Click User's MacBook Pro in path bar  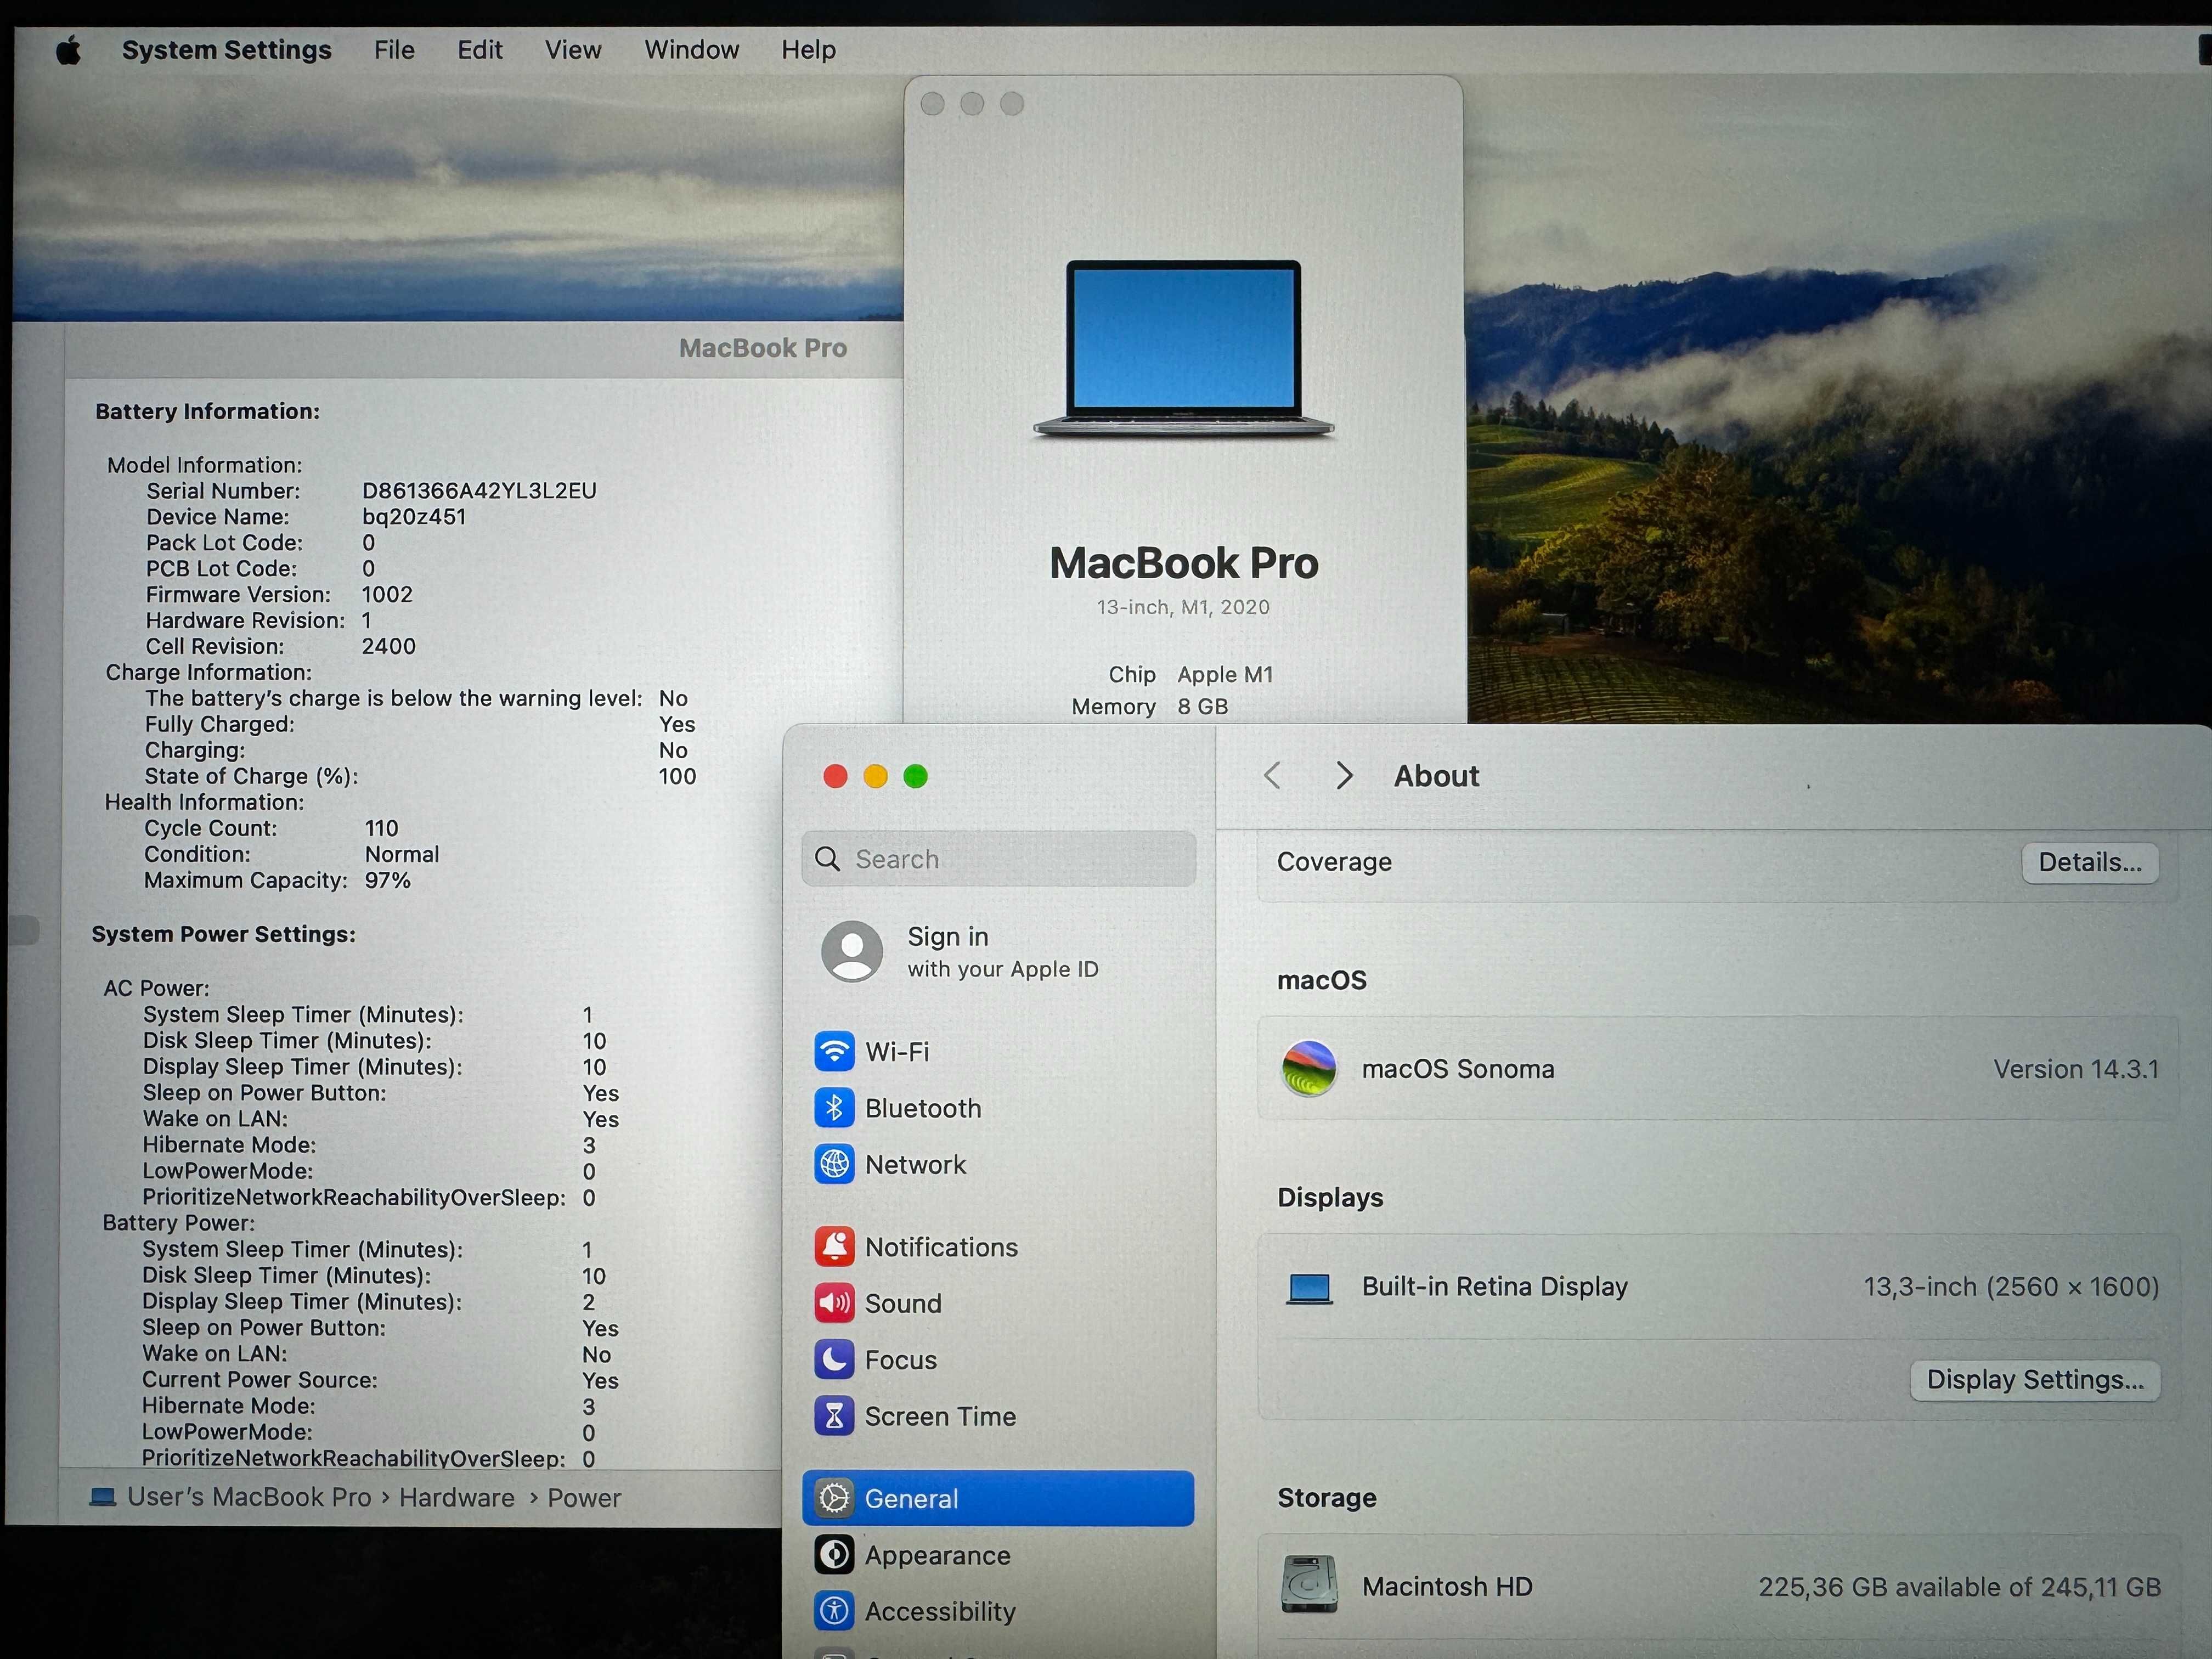click(x=249, y=1497)
